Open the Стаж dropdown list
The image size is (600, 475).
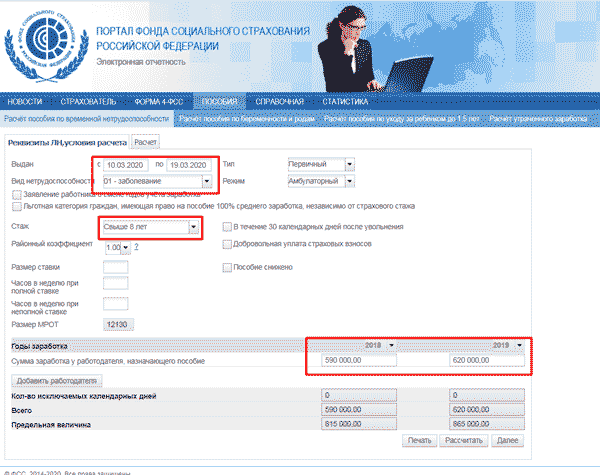[191, 228]
